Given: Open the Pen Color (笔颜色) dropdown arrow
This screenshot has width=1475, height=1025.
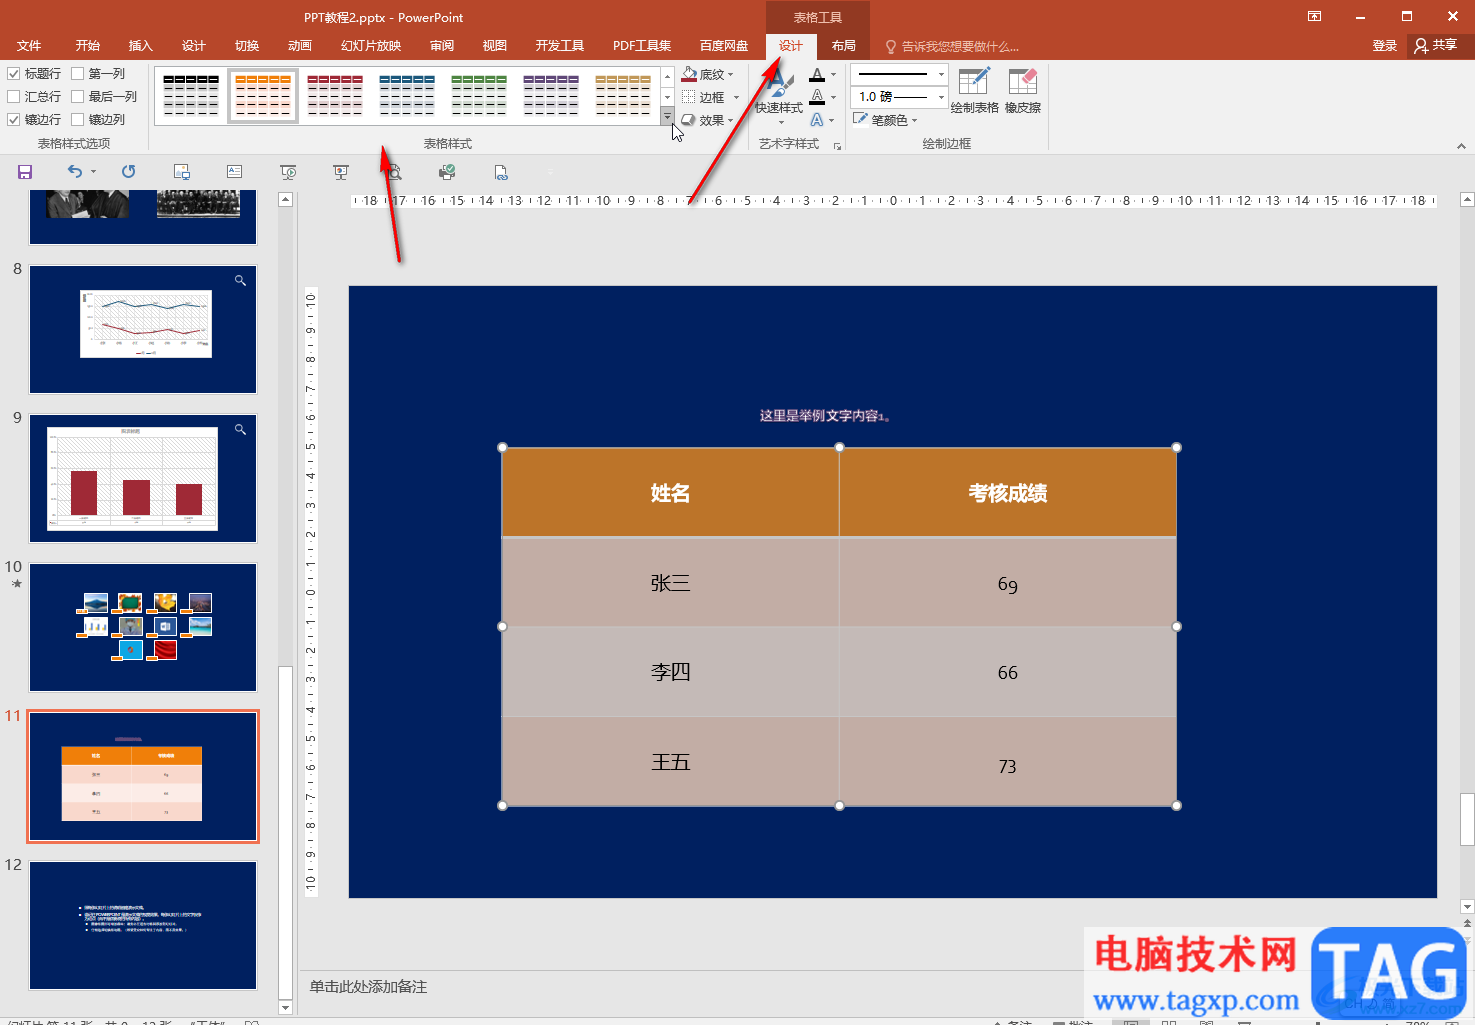Looking at the screenshot, I should (914, 120).
